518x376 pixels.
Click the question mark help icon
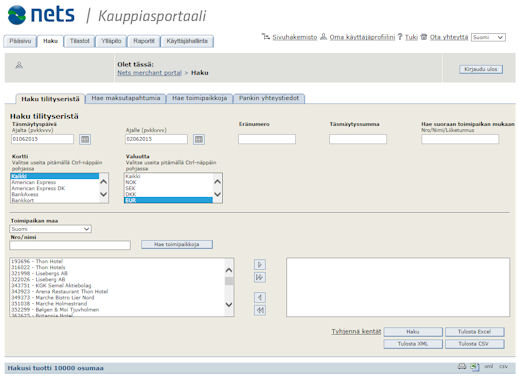[x=400, y=37]
